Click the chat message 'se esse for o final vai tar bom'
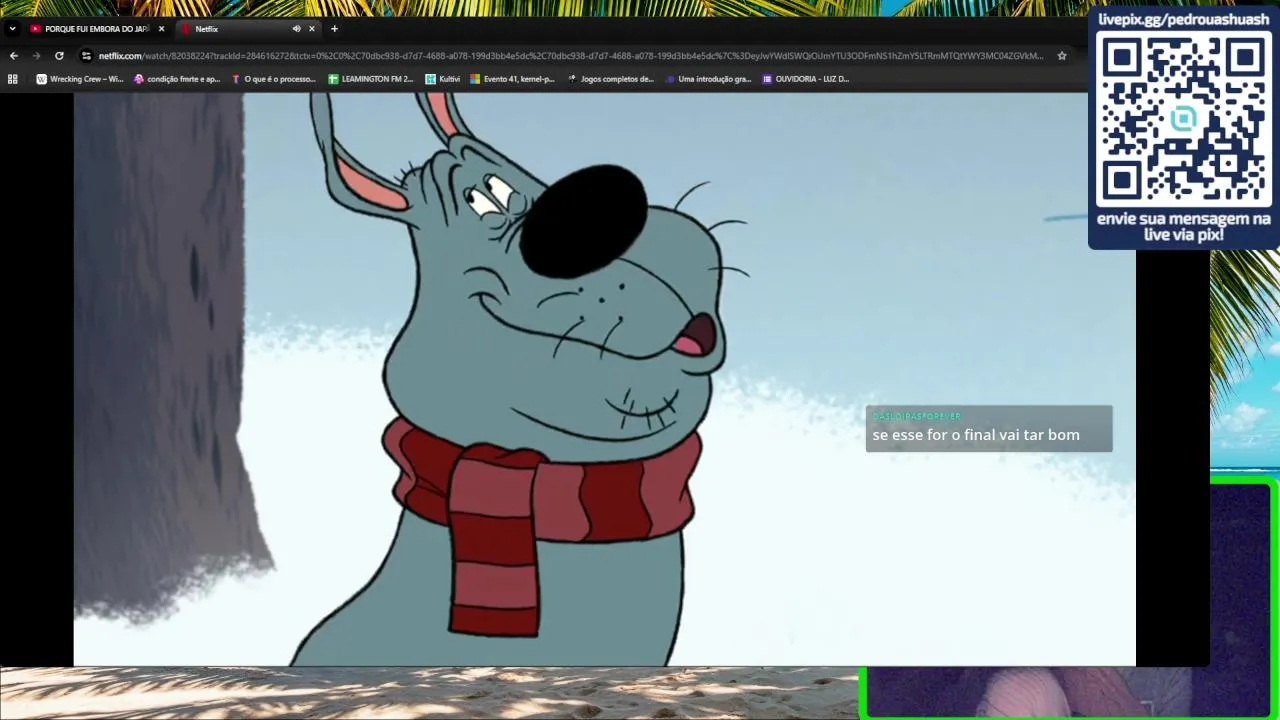The width and height of the screenshot is (1280, 720). [x=976, y=435]
